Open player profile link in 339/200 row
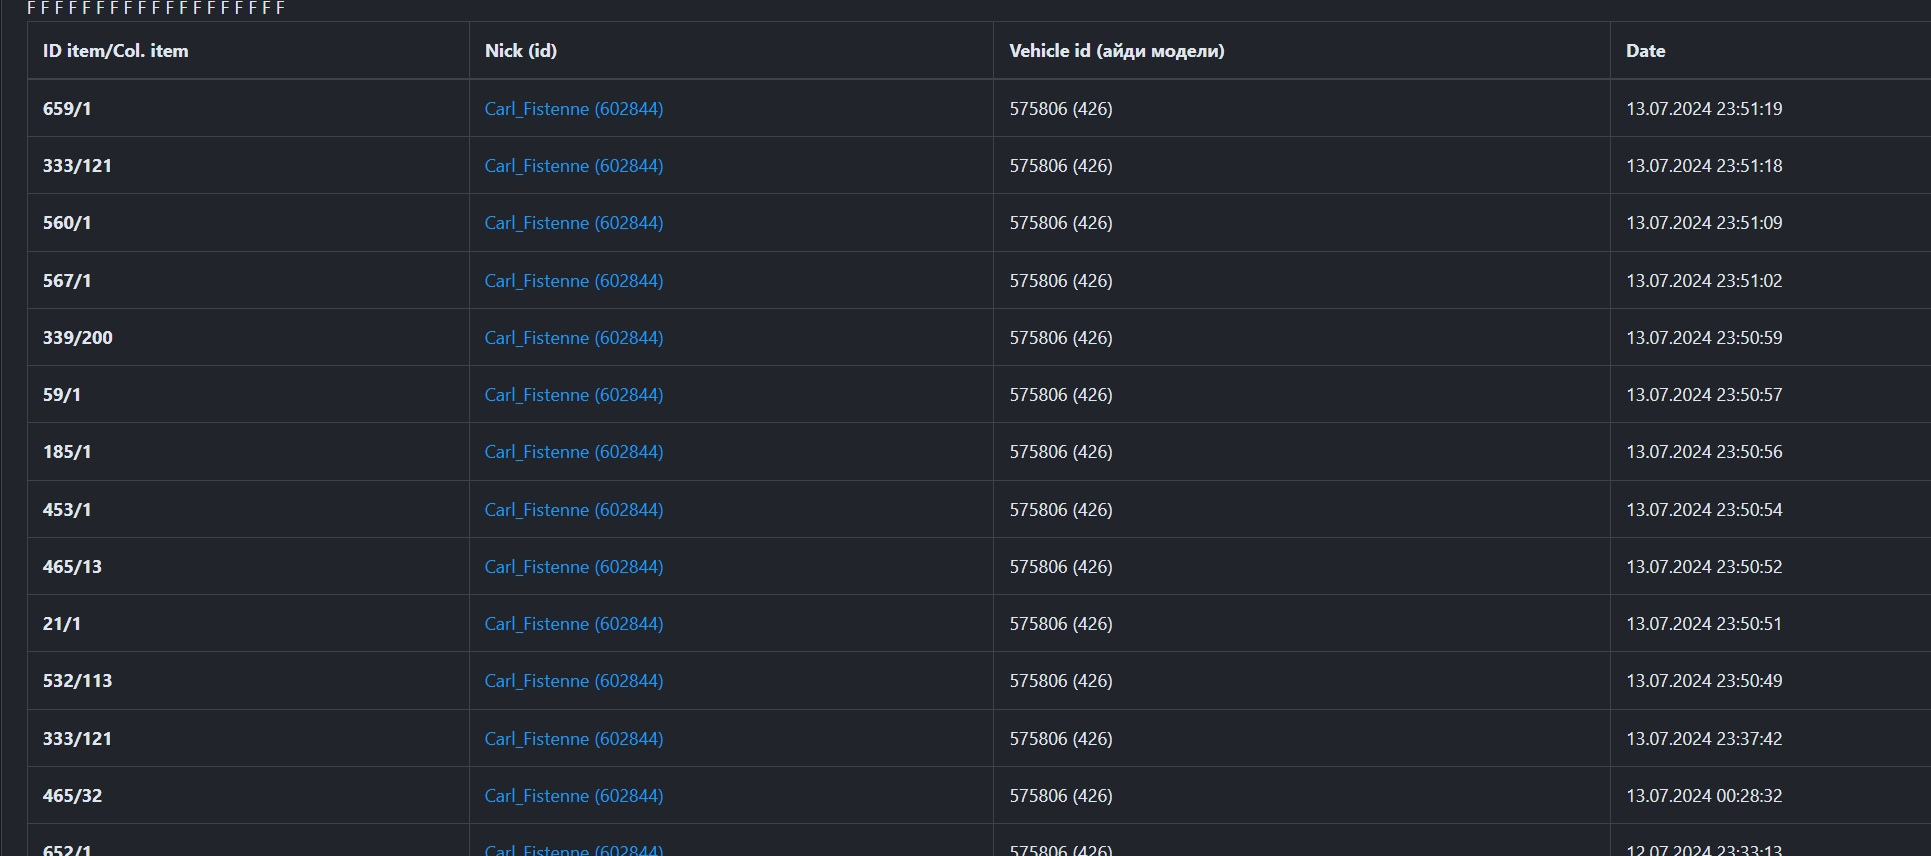1931x856 pixels. [x=573, y=338]
